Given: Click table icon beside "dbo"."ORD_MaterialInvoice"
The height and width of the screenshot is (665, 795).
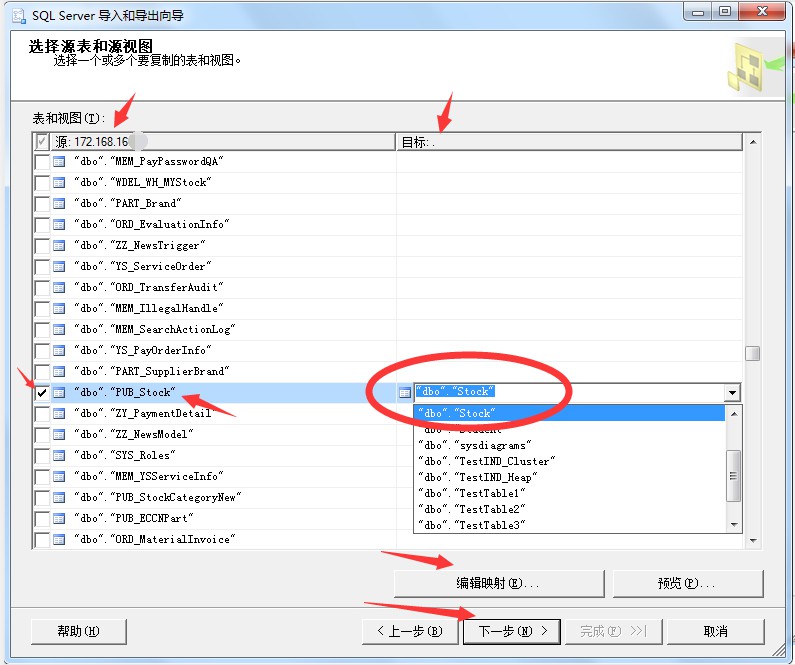Looking at the screenshot, I should point(59,540).
